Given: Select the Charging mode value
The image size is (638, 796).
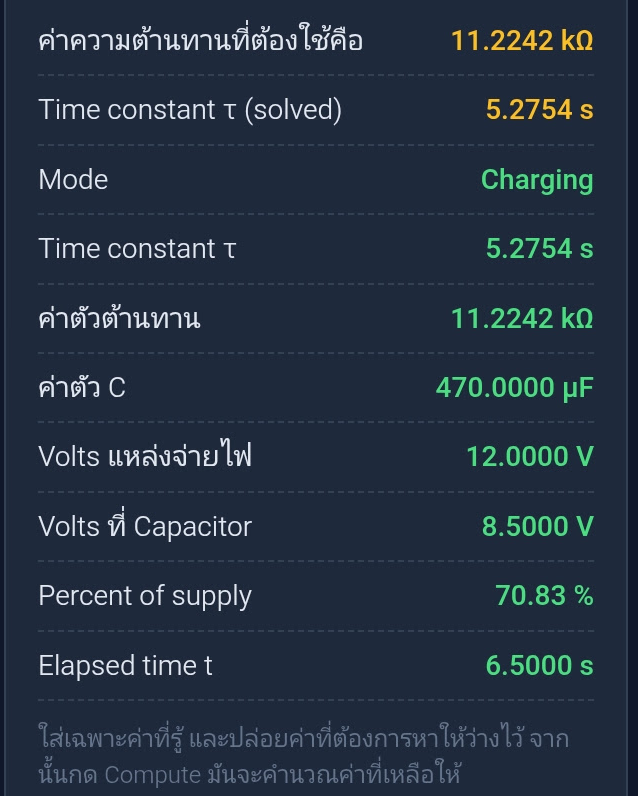Looking at the screenshot, I should (x=537, y=181).
